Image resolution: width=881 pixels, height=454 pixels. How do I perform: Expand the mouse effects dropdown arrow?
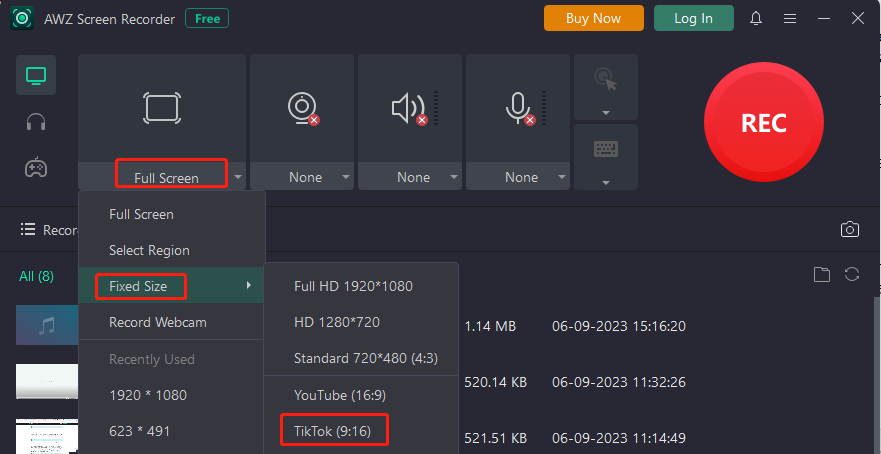pos(606,113)
